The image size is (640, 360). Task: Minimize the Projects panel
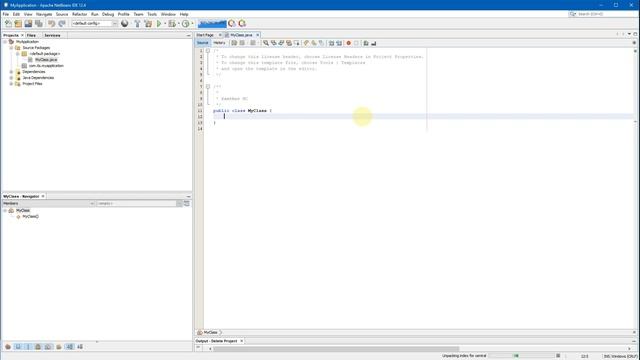pyautogui.click(x=189, y=36)
